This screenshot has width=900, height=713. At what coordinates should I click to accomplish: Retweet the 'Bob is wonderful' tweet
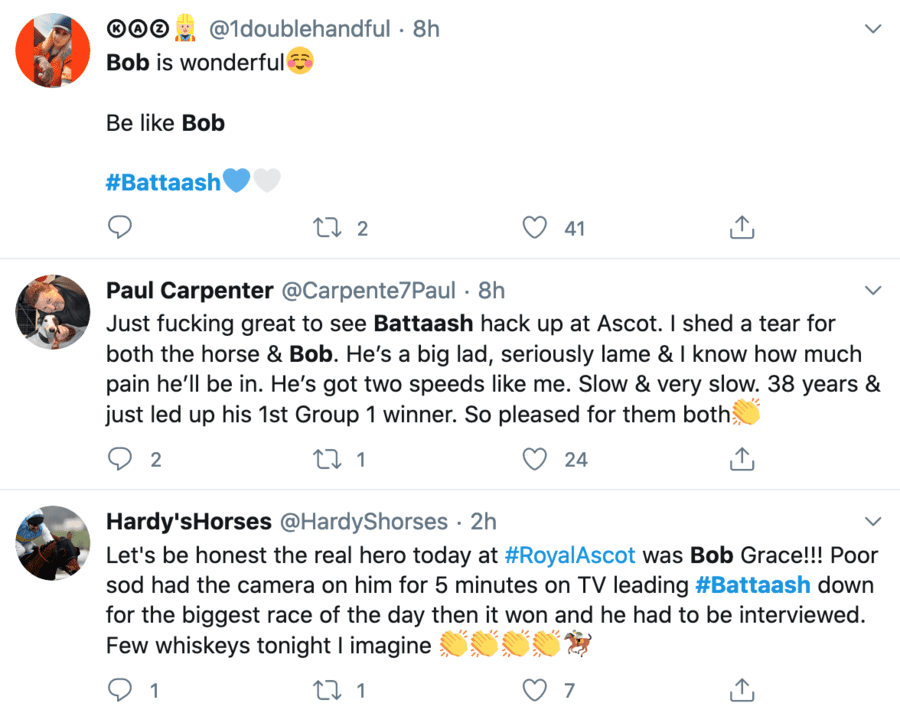pyautogui.click(x=329, y=228)
